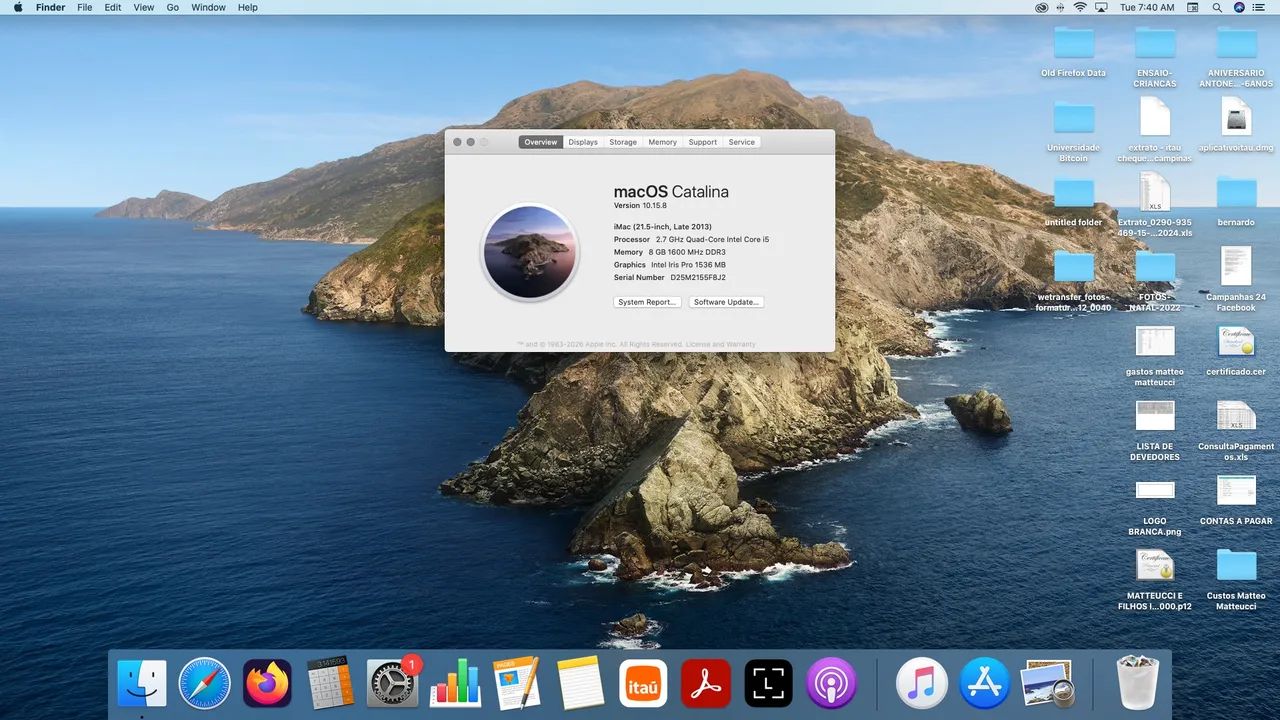Open Adobe Acrobat Reader in the Dock
1280x720 pixels.
click(x=706, y=684)
